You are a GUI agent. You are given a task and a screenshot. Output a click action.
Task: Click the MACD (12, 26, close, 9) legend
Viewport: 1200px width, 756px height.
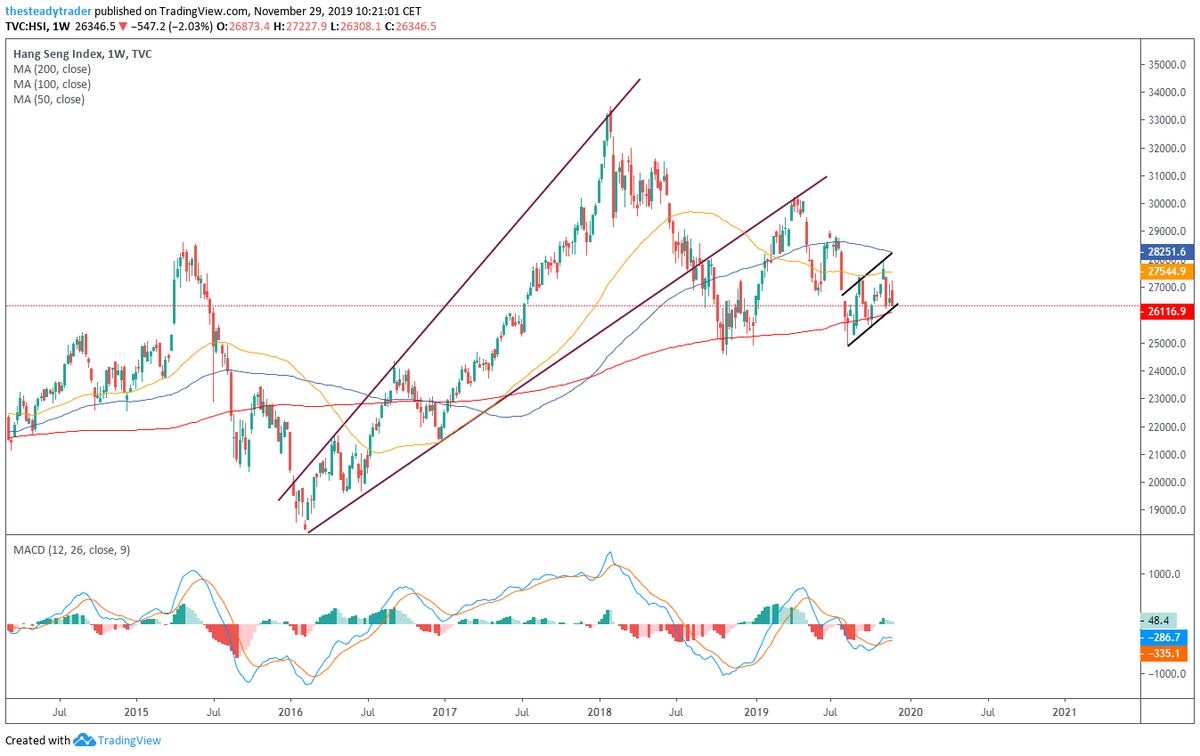pos(70,550)
